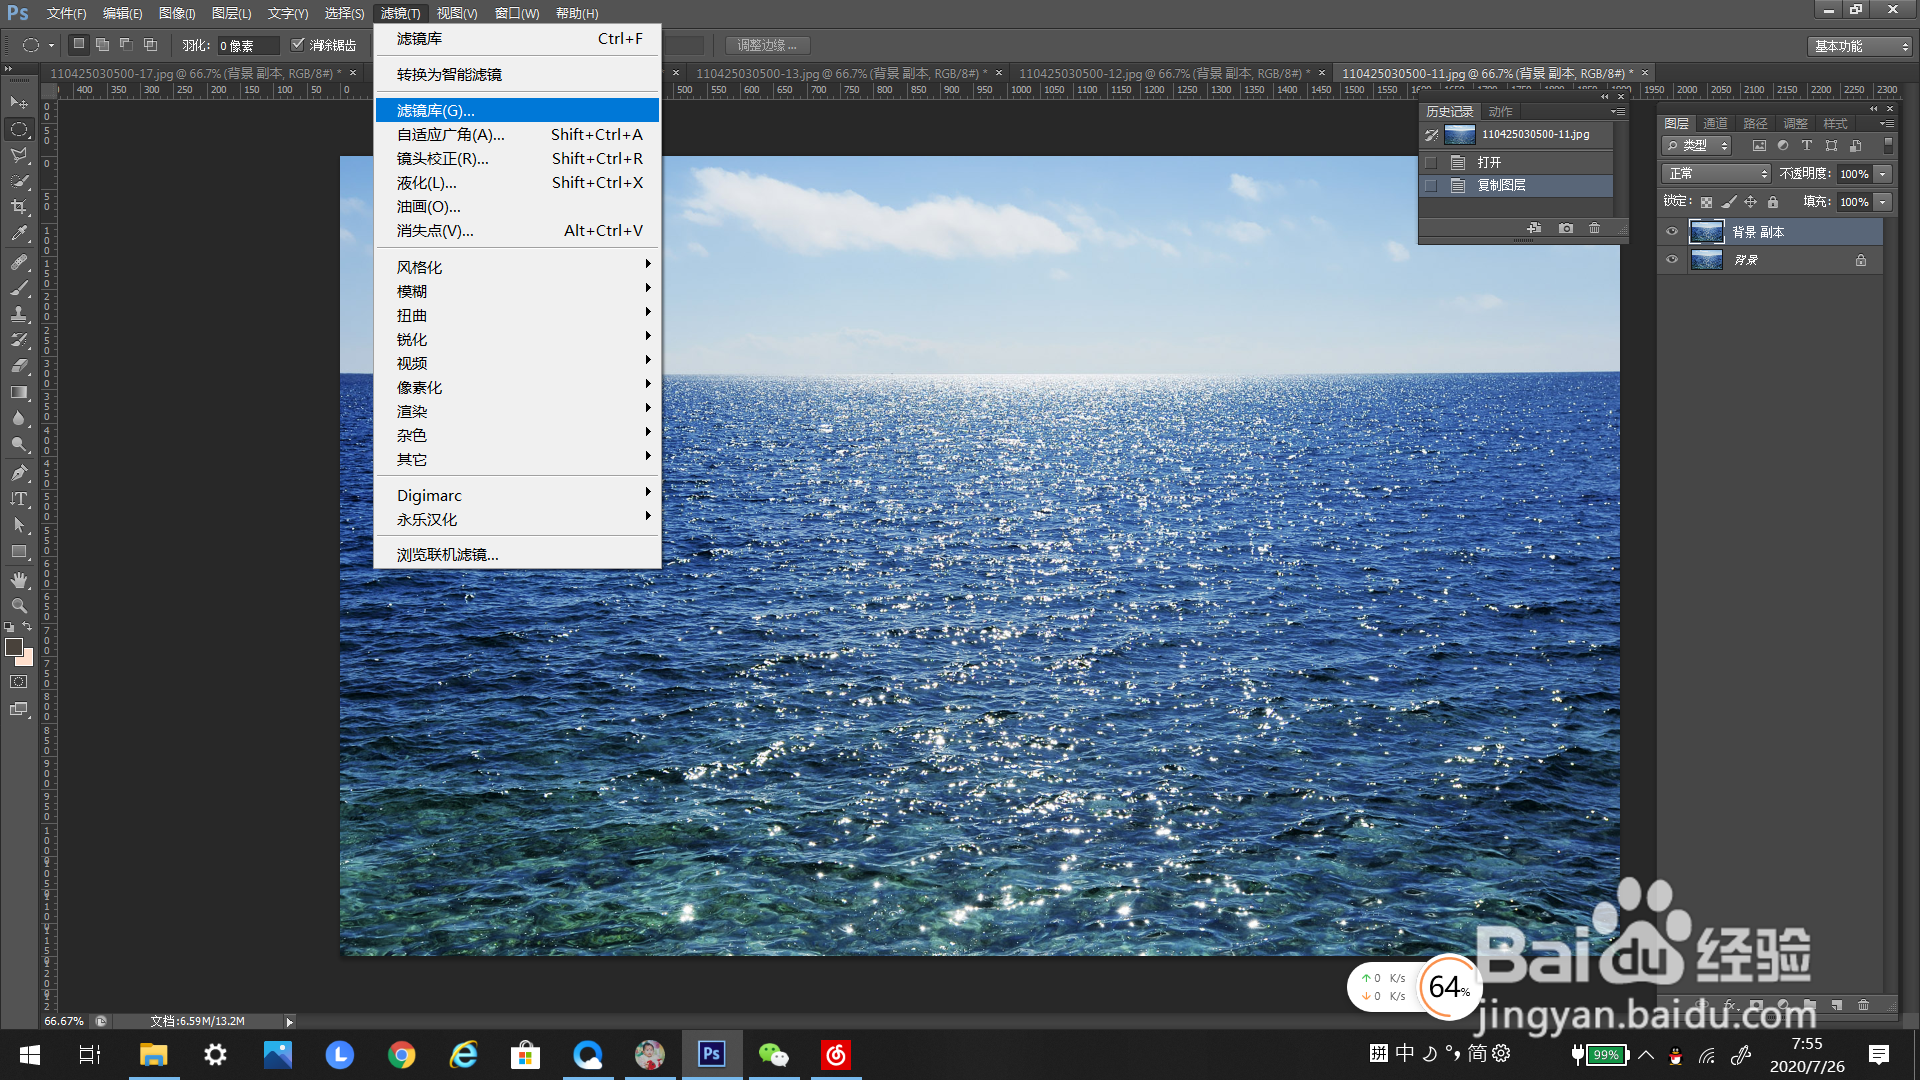Select the Pen tool

19,472
